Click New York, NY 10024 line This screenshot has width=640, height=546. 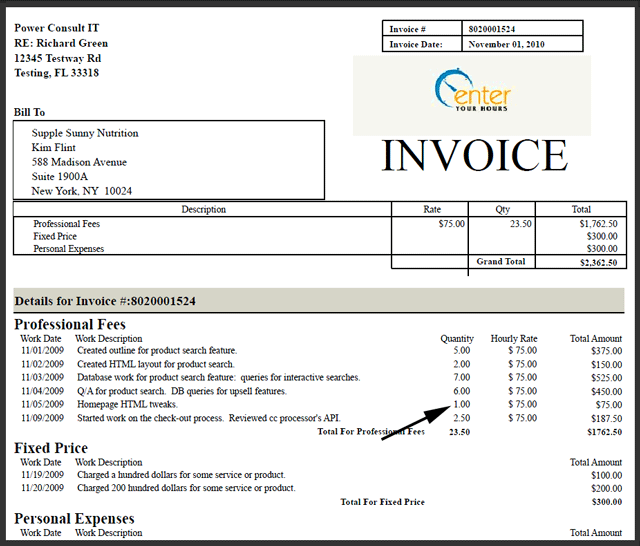pyautogui.click(x=82, y=191)
